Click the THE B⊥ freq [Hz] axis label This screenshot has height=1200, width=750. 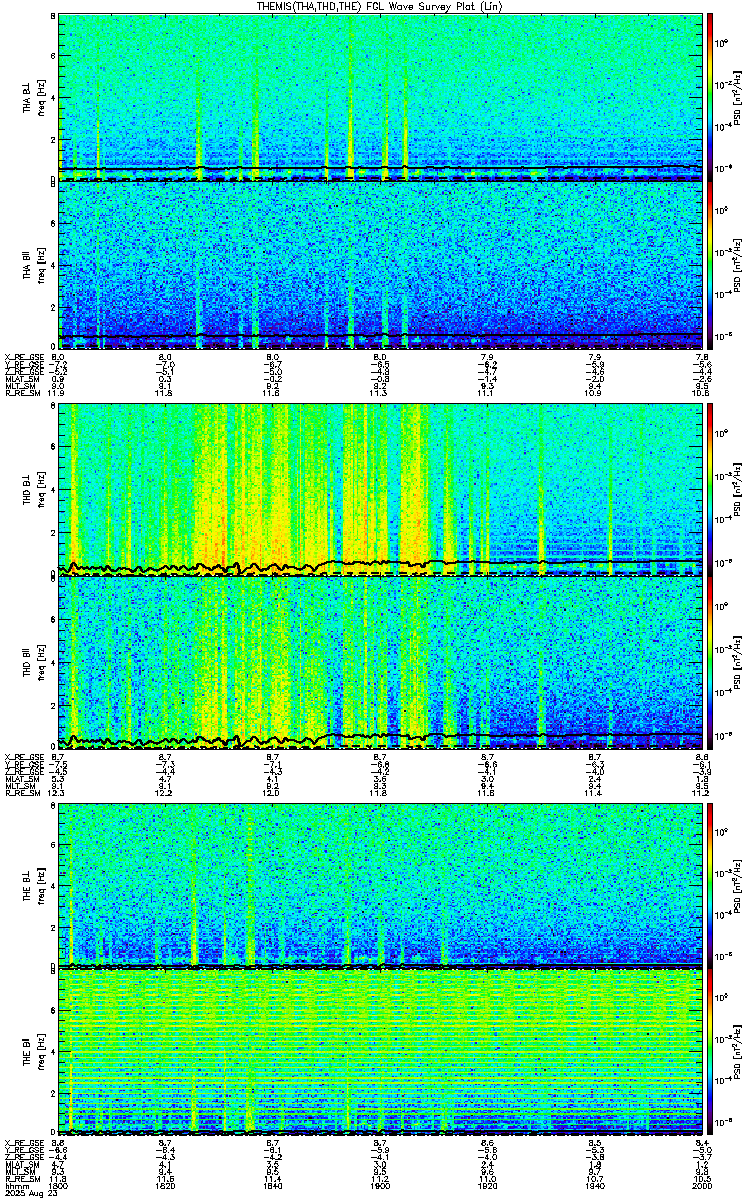point(39,884)
